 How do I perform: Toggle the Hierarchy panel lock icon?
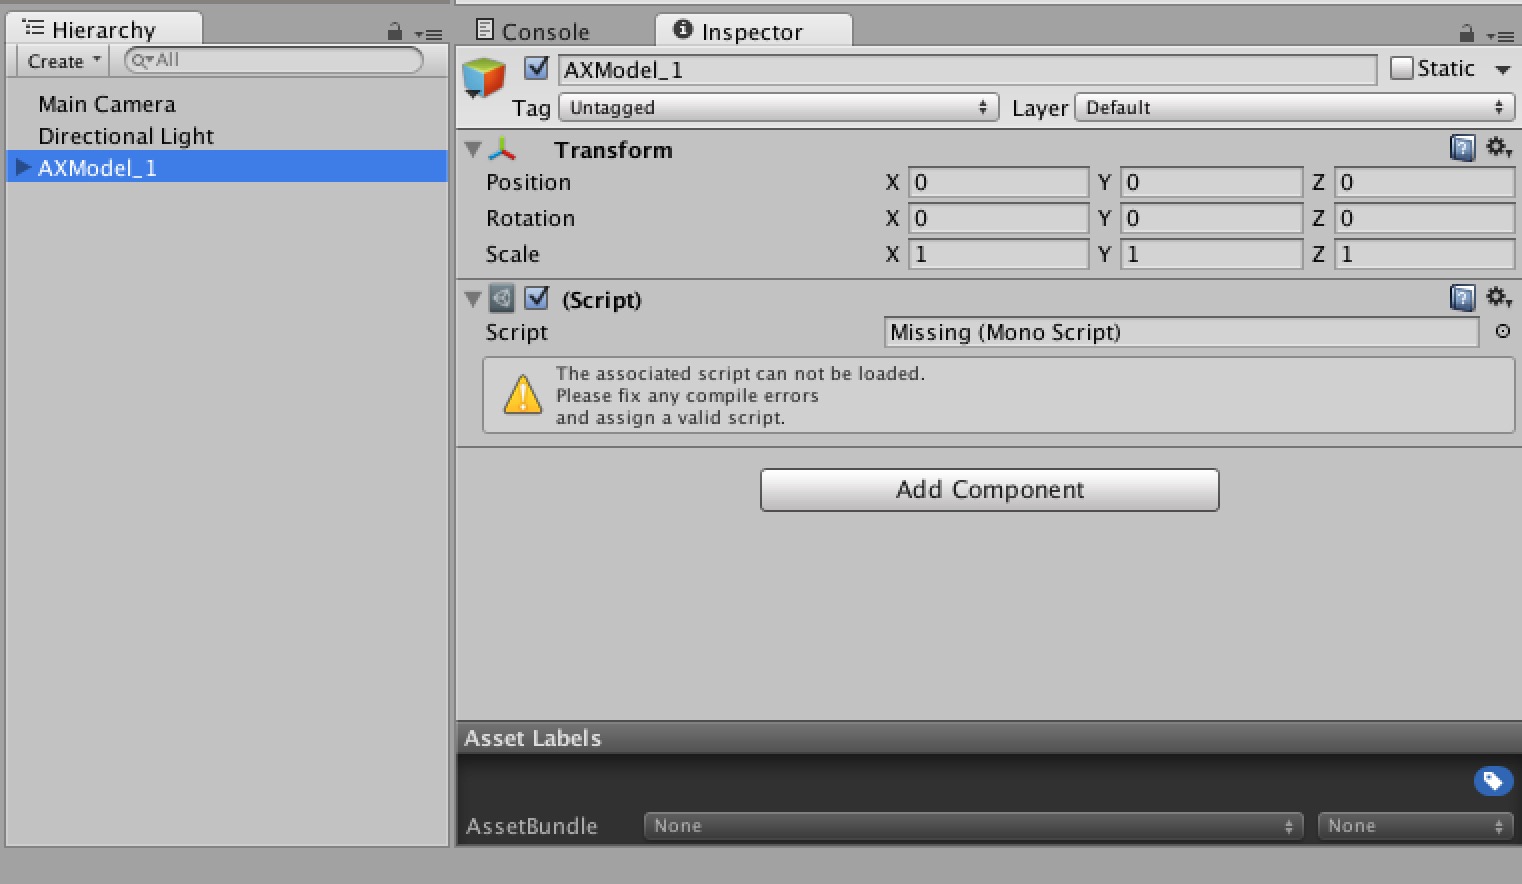pos(395,32)
